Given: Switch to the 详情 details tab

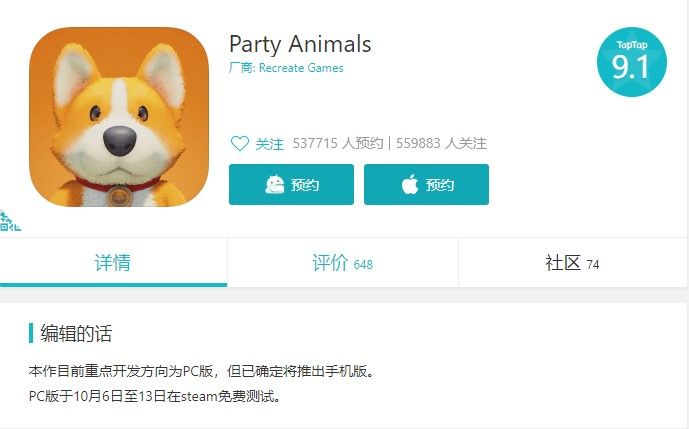Looking at the screenshot, I should [113, 264].
